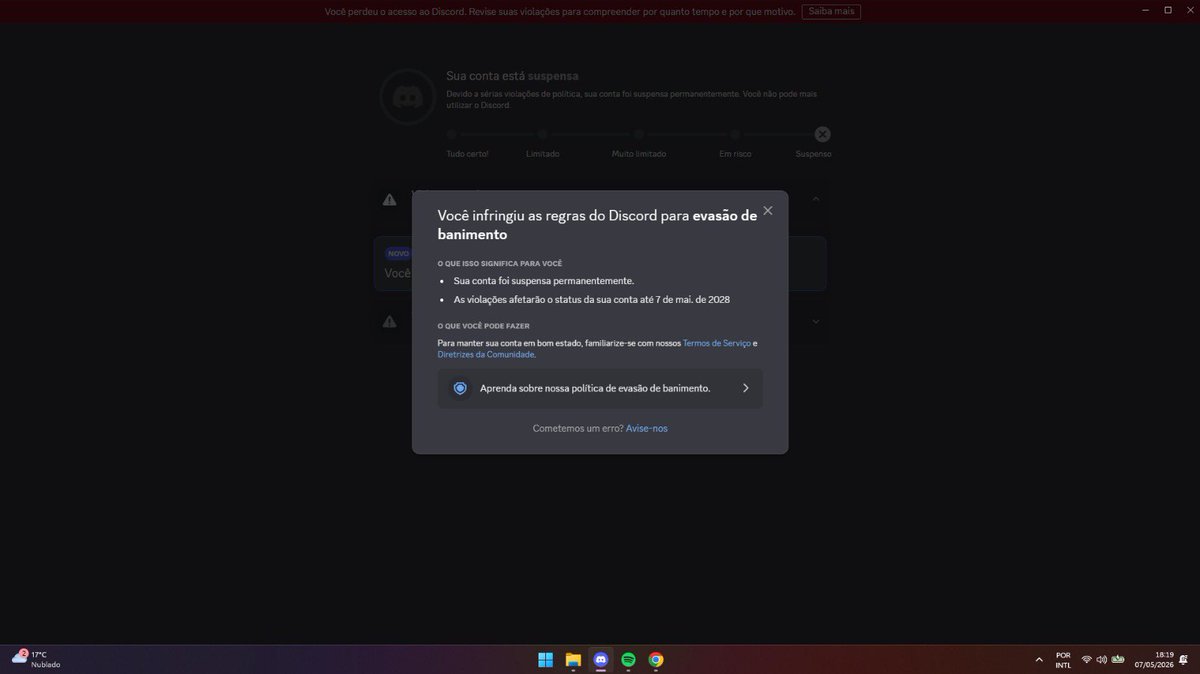The height and width of the screenshot is (674, 1200).
Task: Click the Saiba mais button in the top banner
Action: [831, 12]
